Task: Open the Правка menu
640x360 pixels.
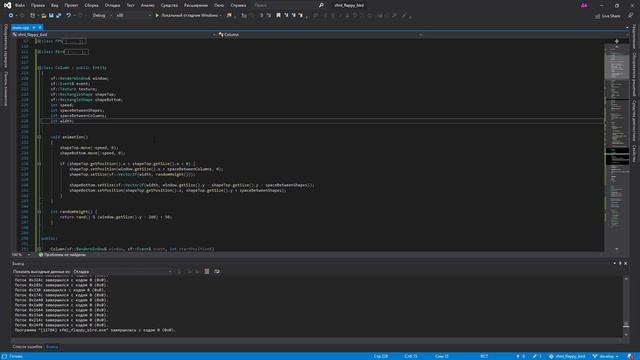Action: [x=38, y=5]
